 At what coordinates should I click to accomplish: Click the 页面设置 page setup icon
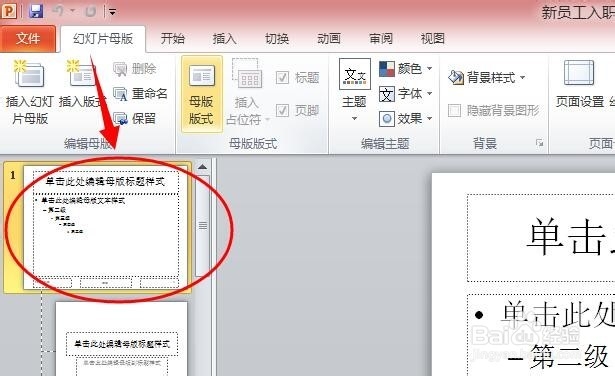(579, 73)
